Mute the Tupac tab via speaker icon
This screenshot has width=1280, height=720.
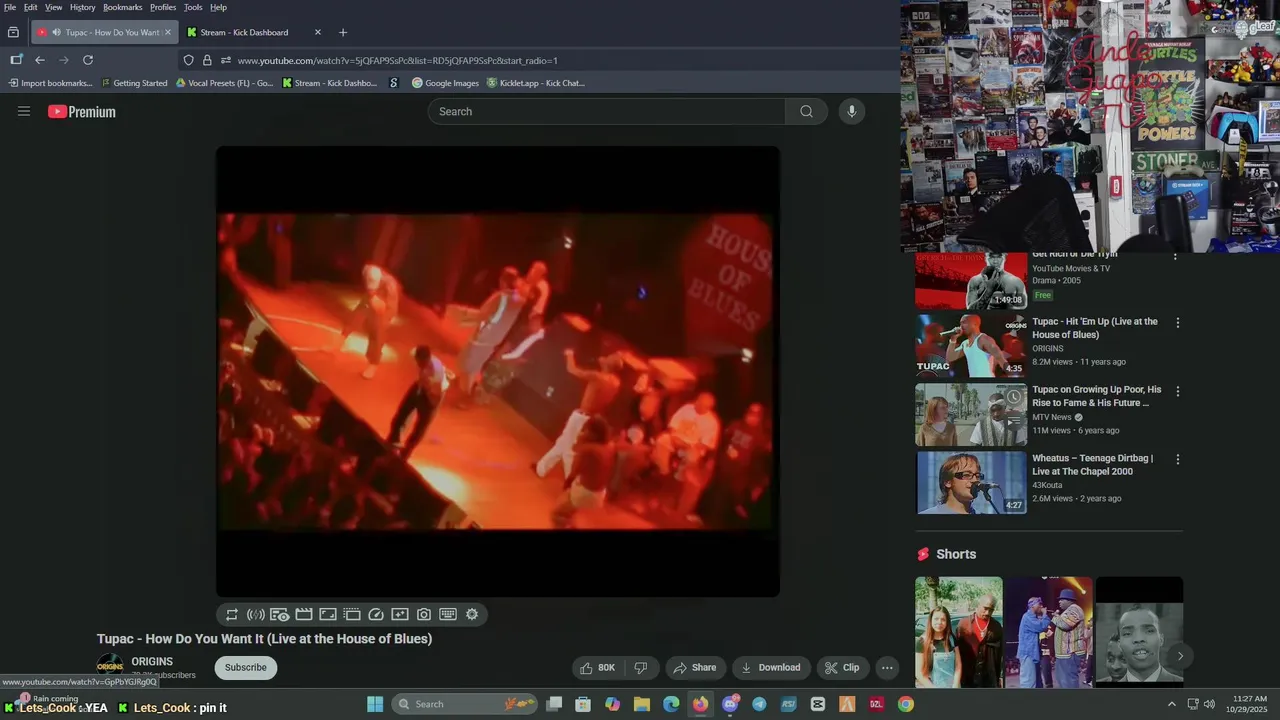tap(56, 32)
